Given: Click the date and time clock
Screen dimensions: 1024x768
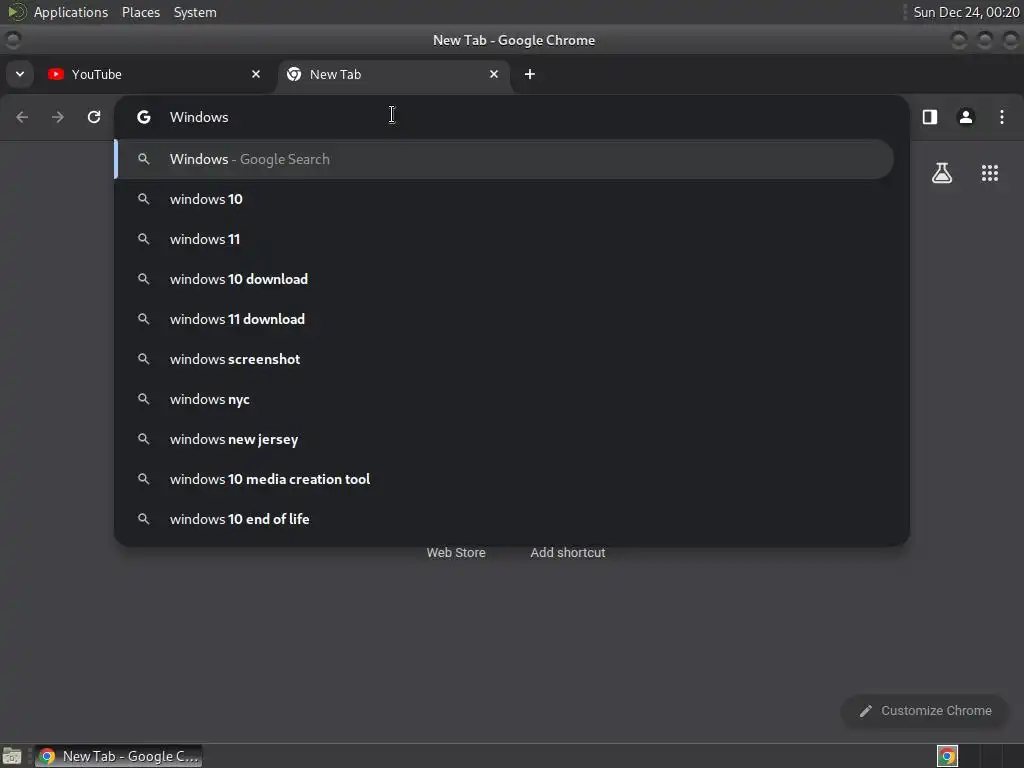Looking at the screenshot, I should point(966,12).
